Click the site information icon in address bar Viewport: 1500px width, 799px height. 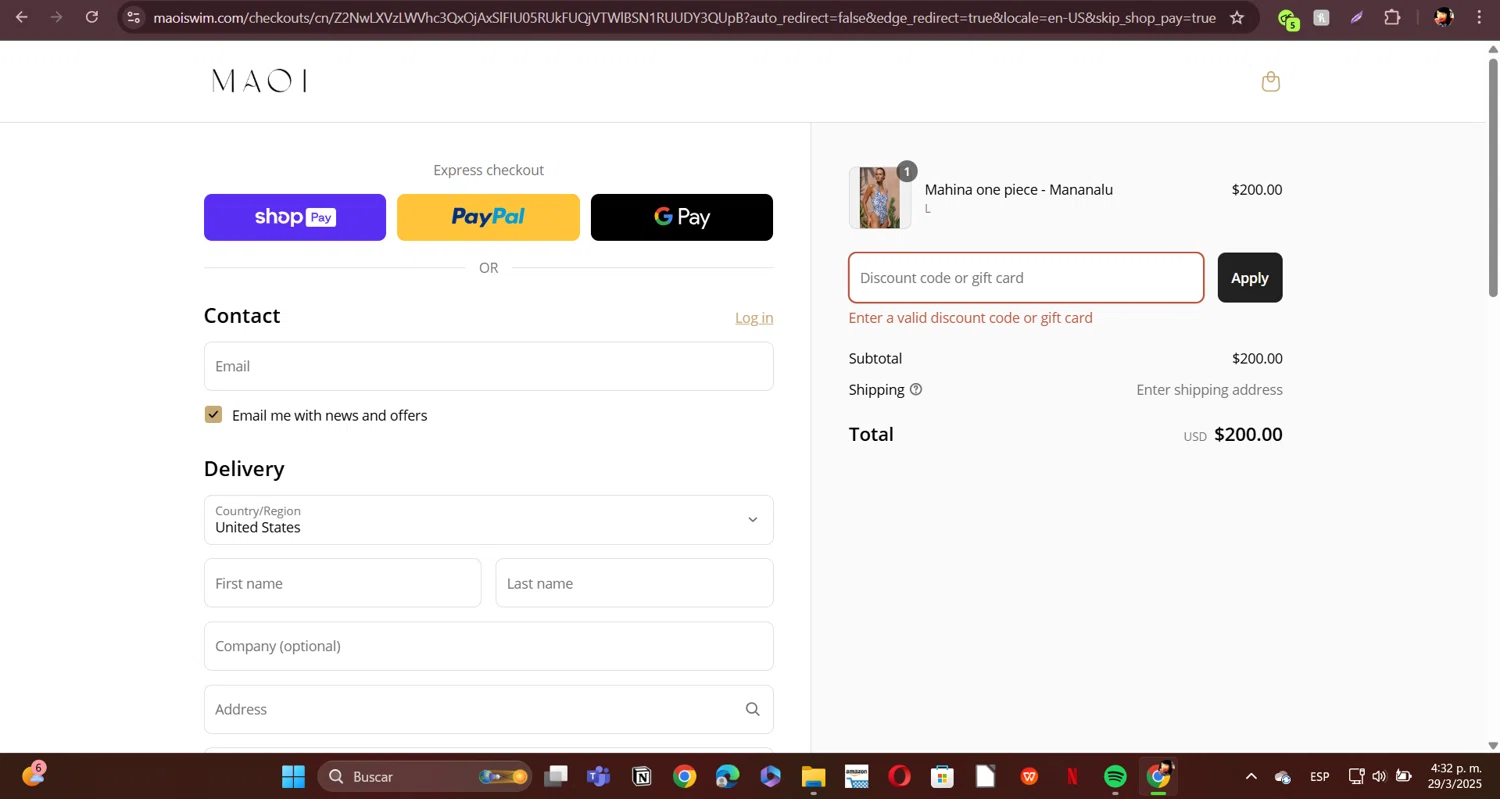(134, 17)
